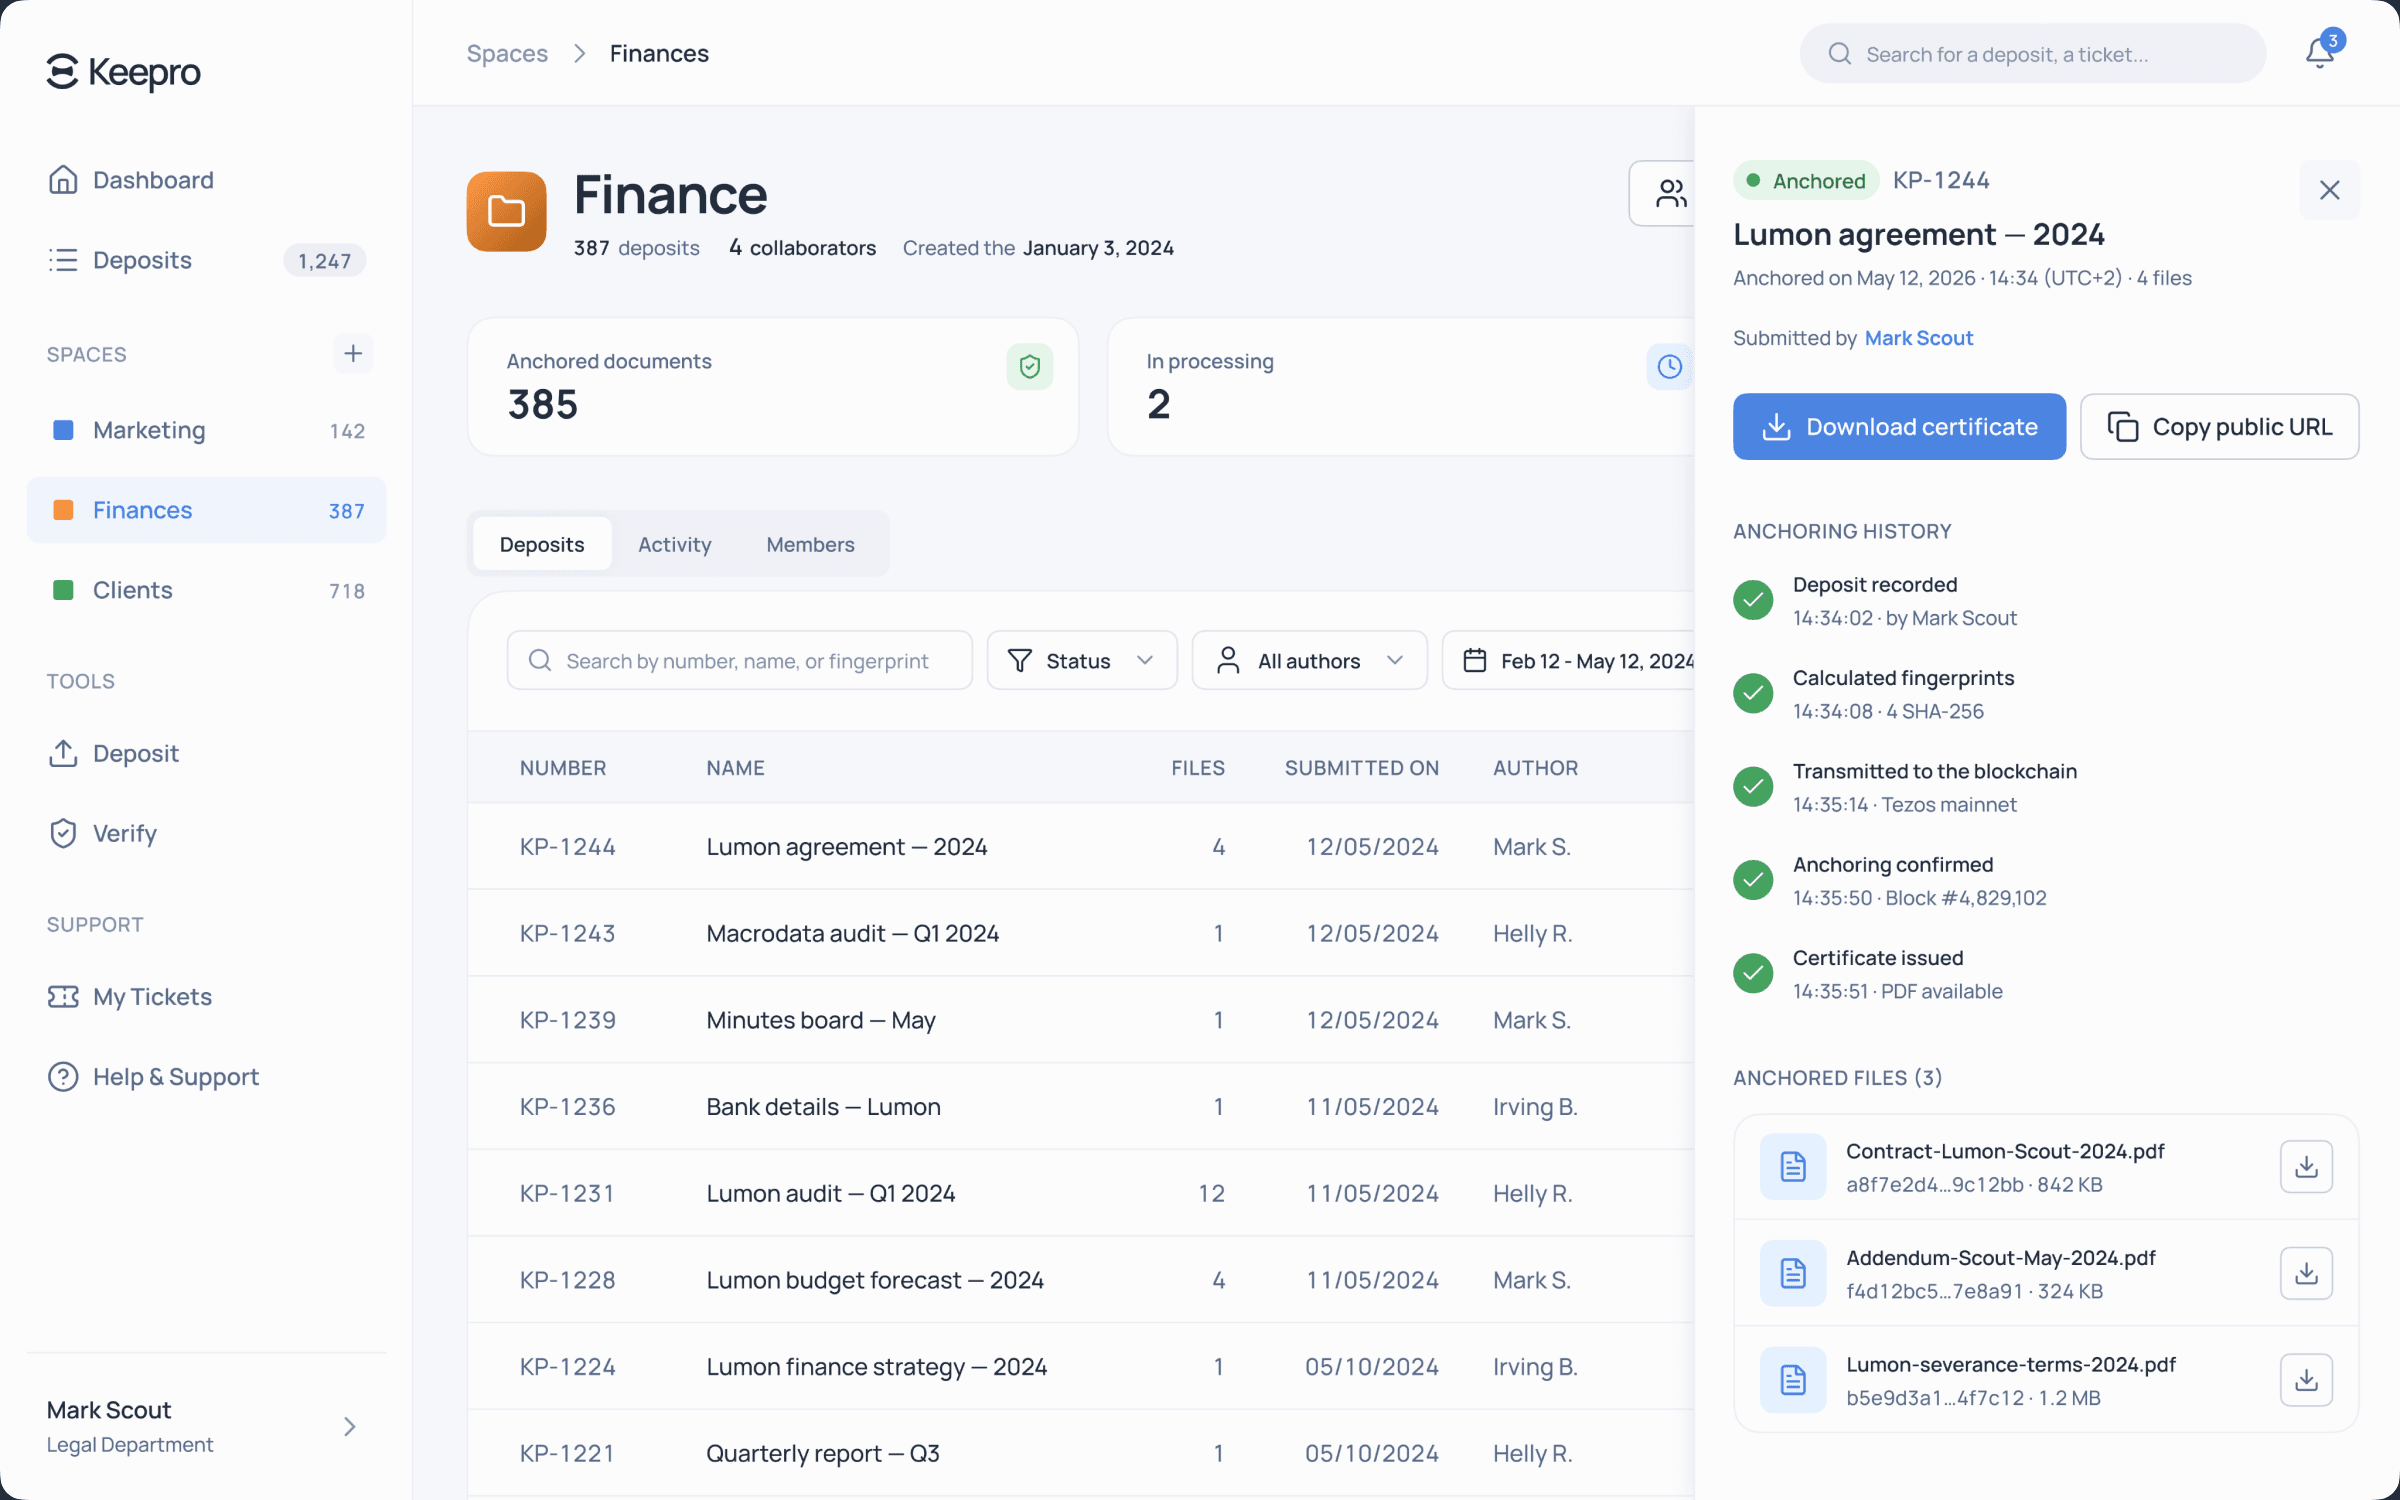Screen dimensions: 2400x1500
Task: Click Download certificate button
Action: 1899,427
